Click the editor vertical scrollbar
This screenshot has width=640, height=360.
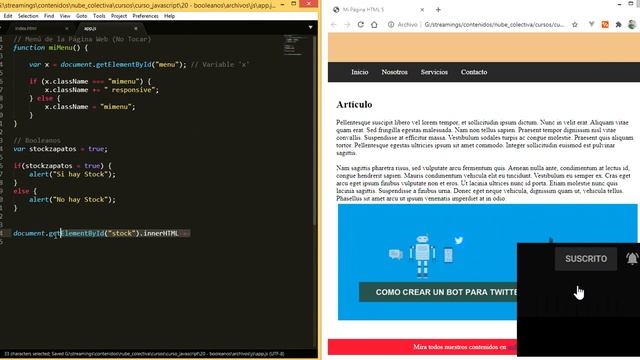(x=315, y=131)
